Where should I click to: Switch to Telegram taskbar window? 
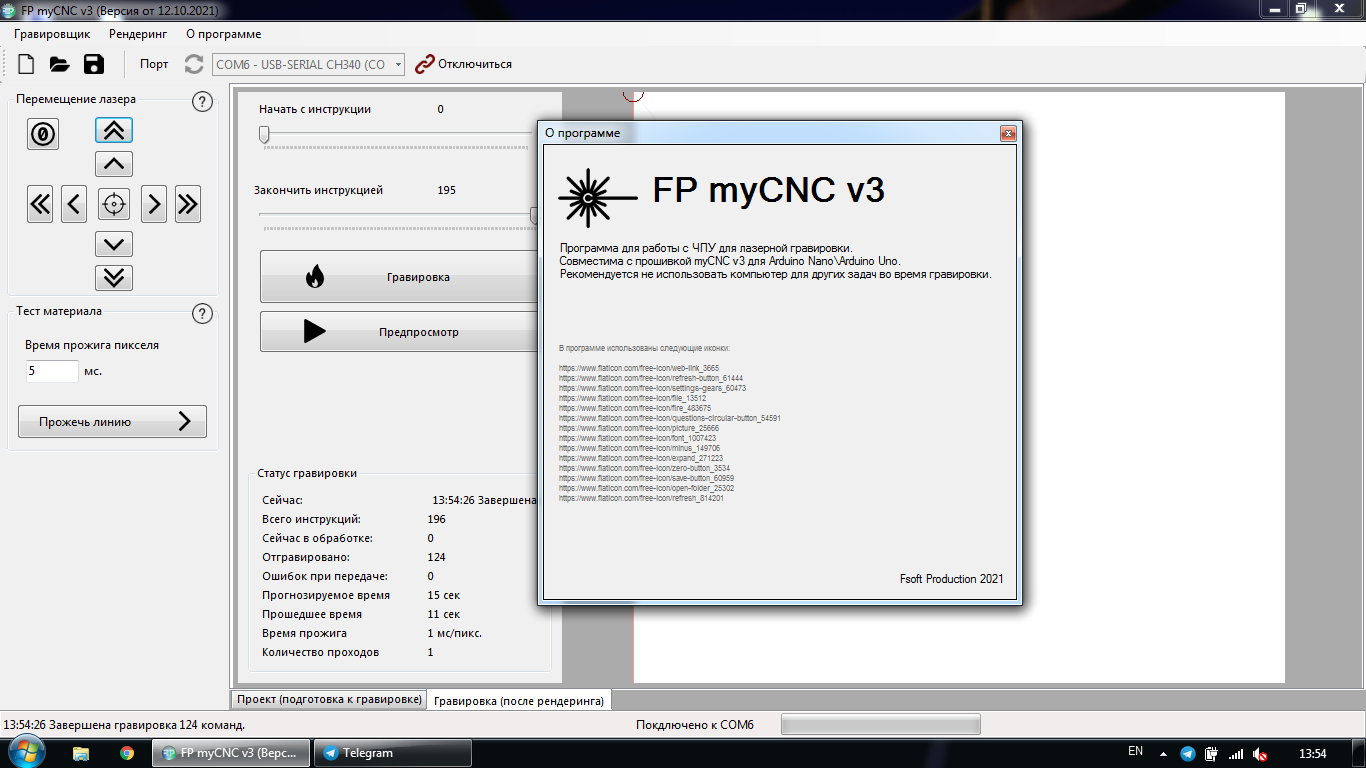(x=395, y=753)
